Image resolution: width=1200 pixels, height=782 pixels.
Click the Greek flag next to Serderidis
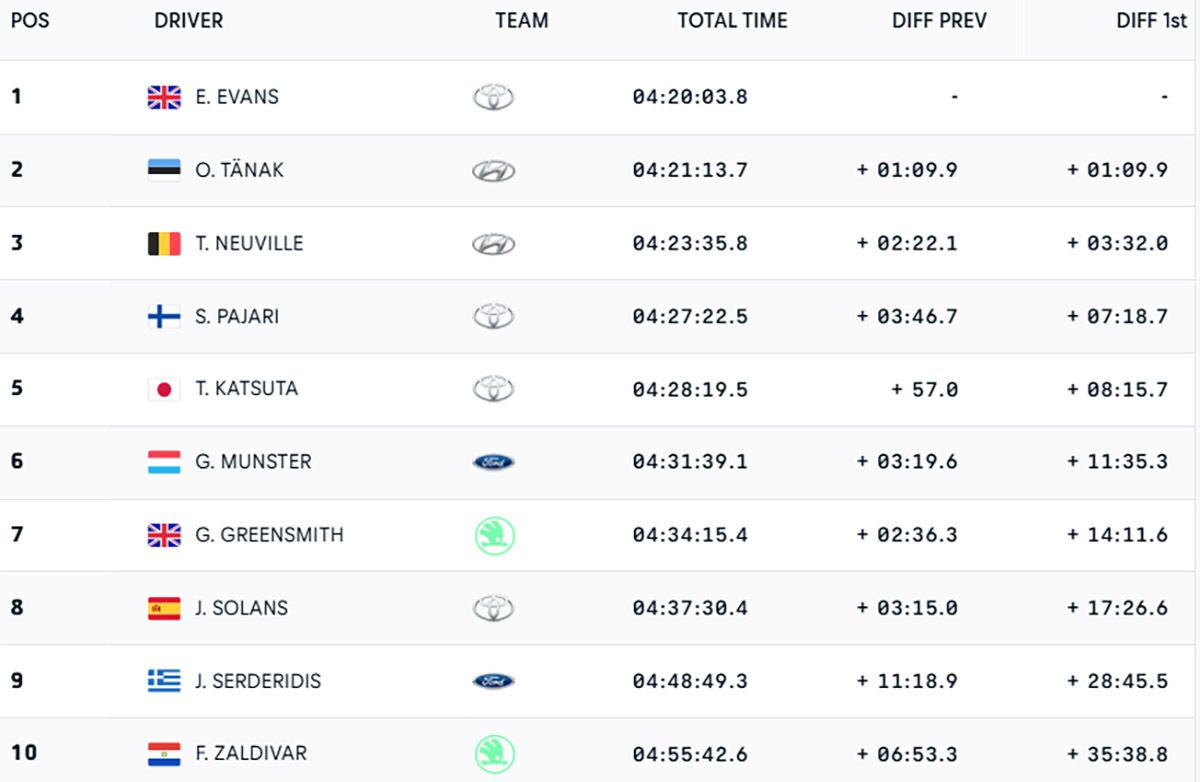[x=164, y=681]
